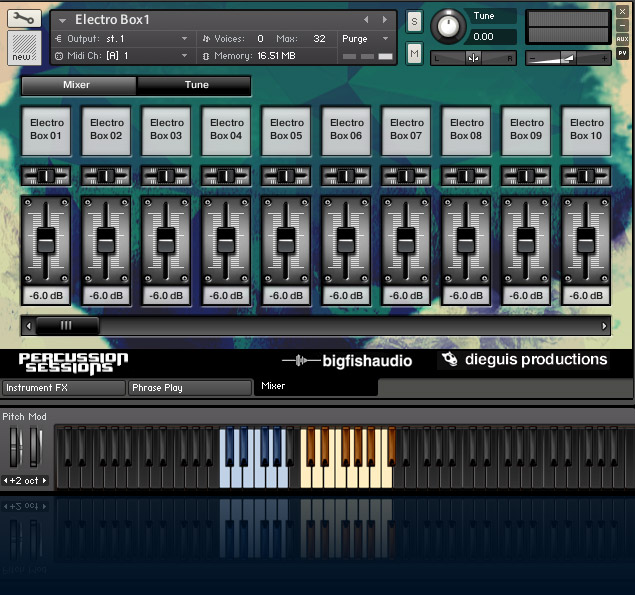Image resolution: width=635 pixels, height=595 pixels.
Task: Select the Electro Box 10 pad
Action: (586, 130)
